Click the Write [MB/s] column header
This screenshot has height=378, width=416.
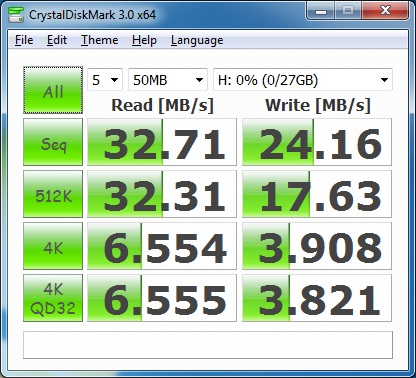[318, 106]
